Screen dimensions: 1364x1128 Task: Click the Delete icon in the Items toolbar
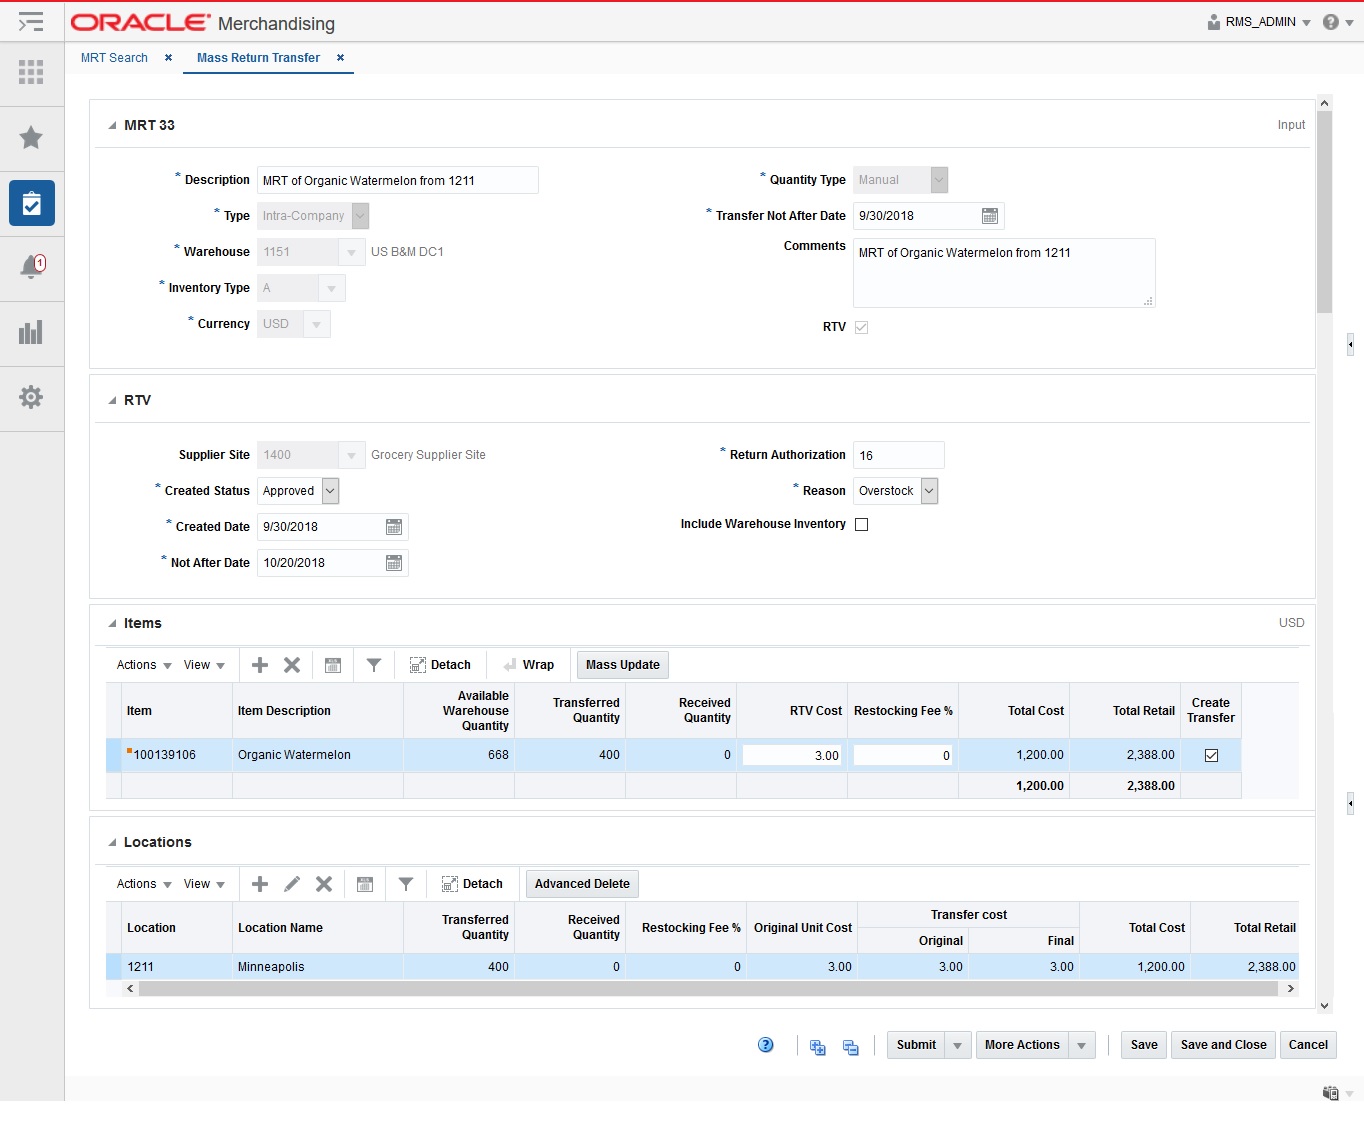pyautogui.click(x=291, y=664)
